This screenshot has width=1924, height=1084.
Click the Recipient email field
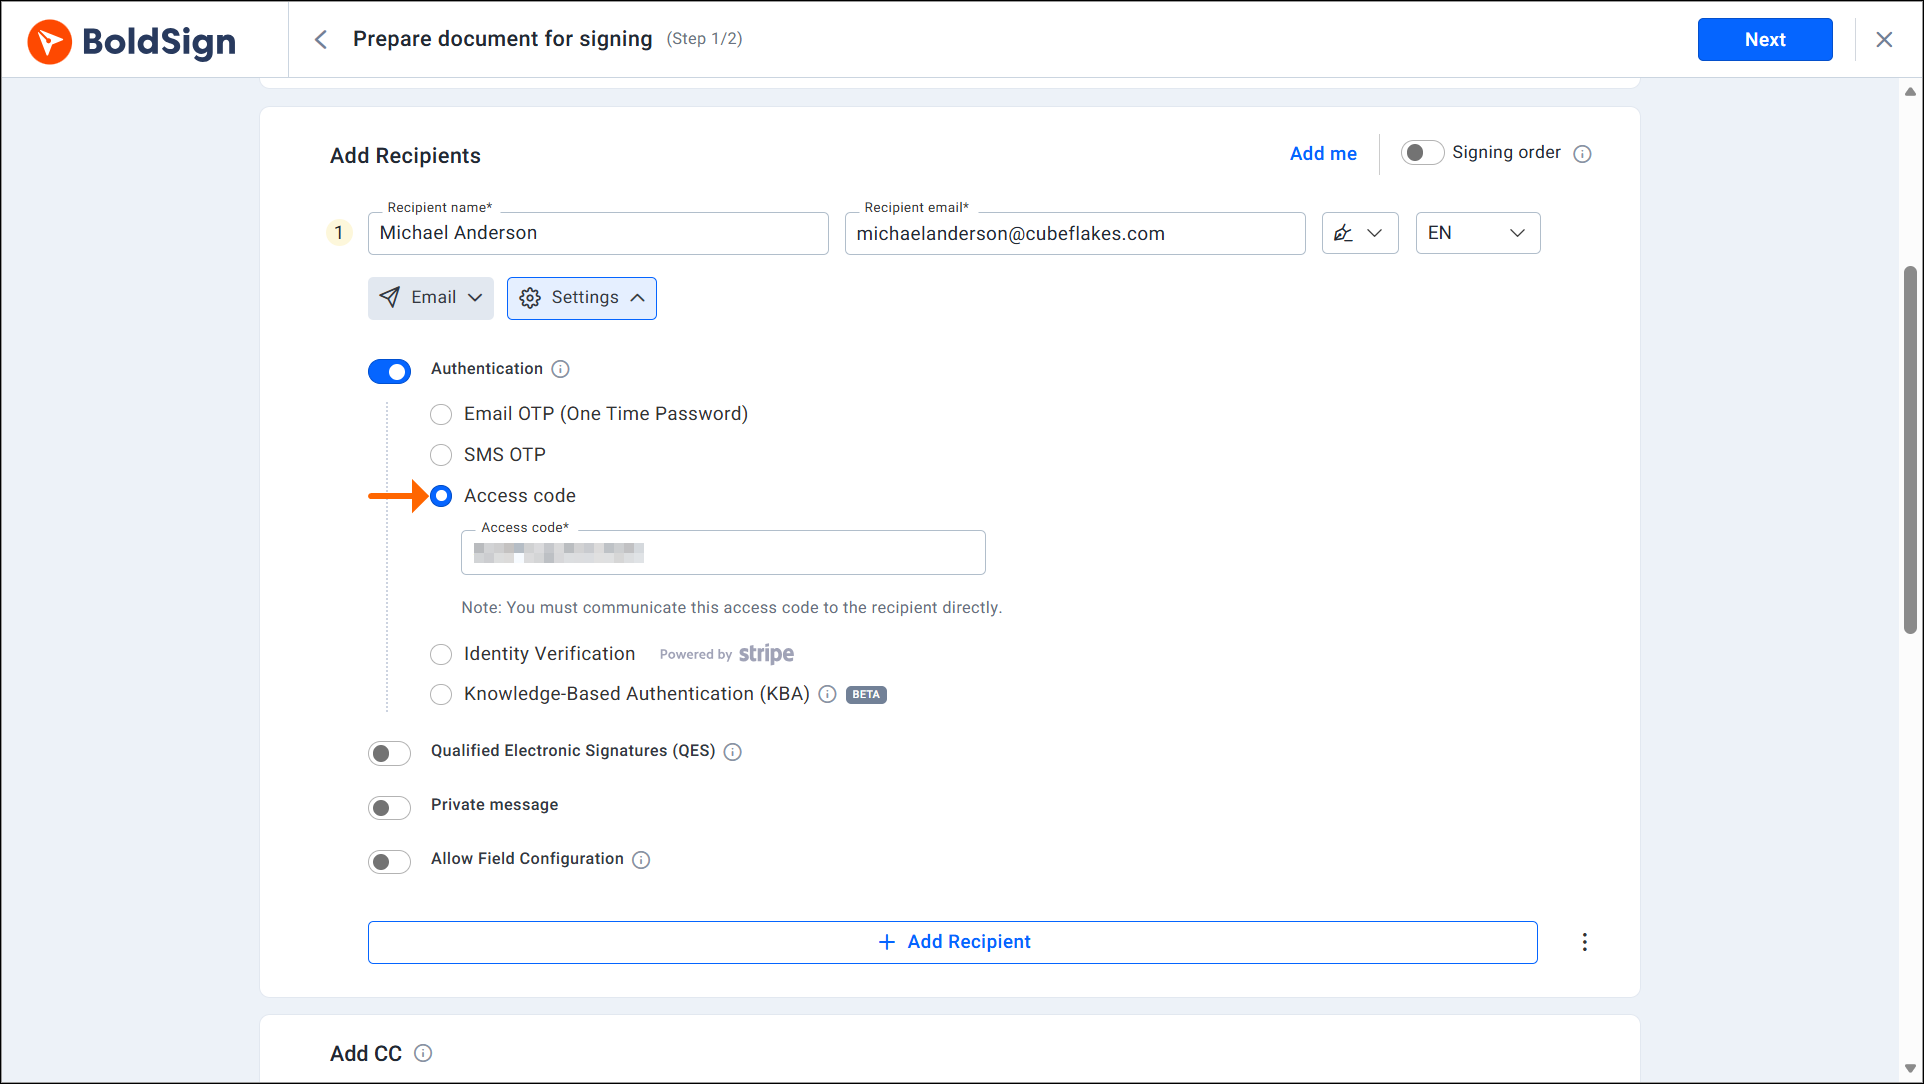(1075, 233)
